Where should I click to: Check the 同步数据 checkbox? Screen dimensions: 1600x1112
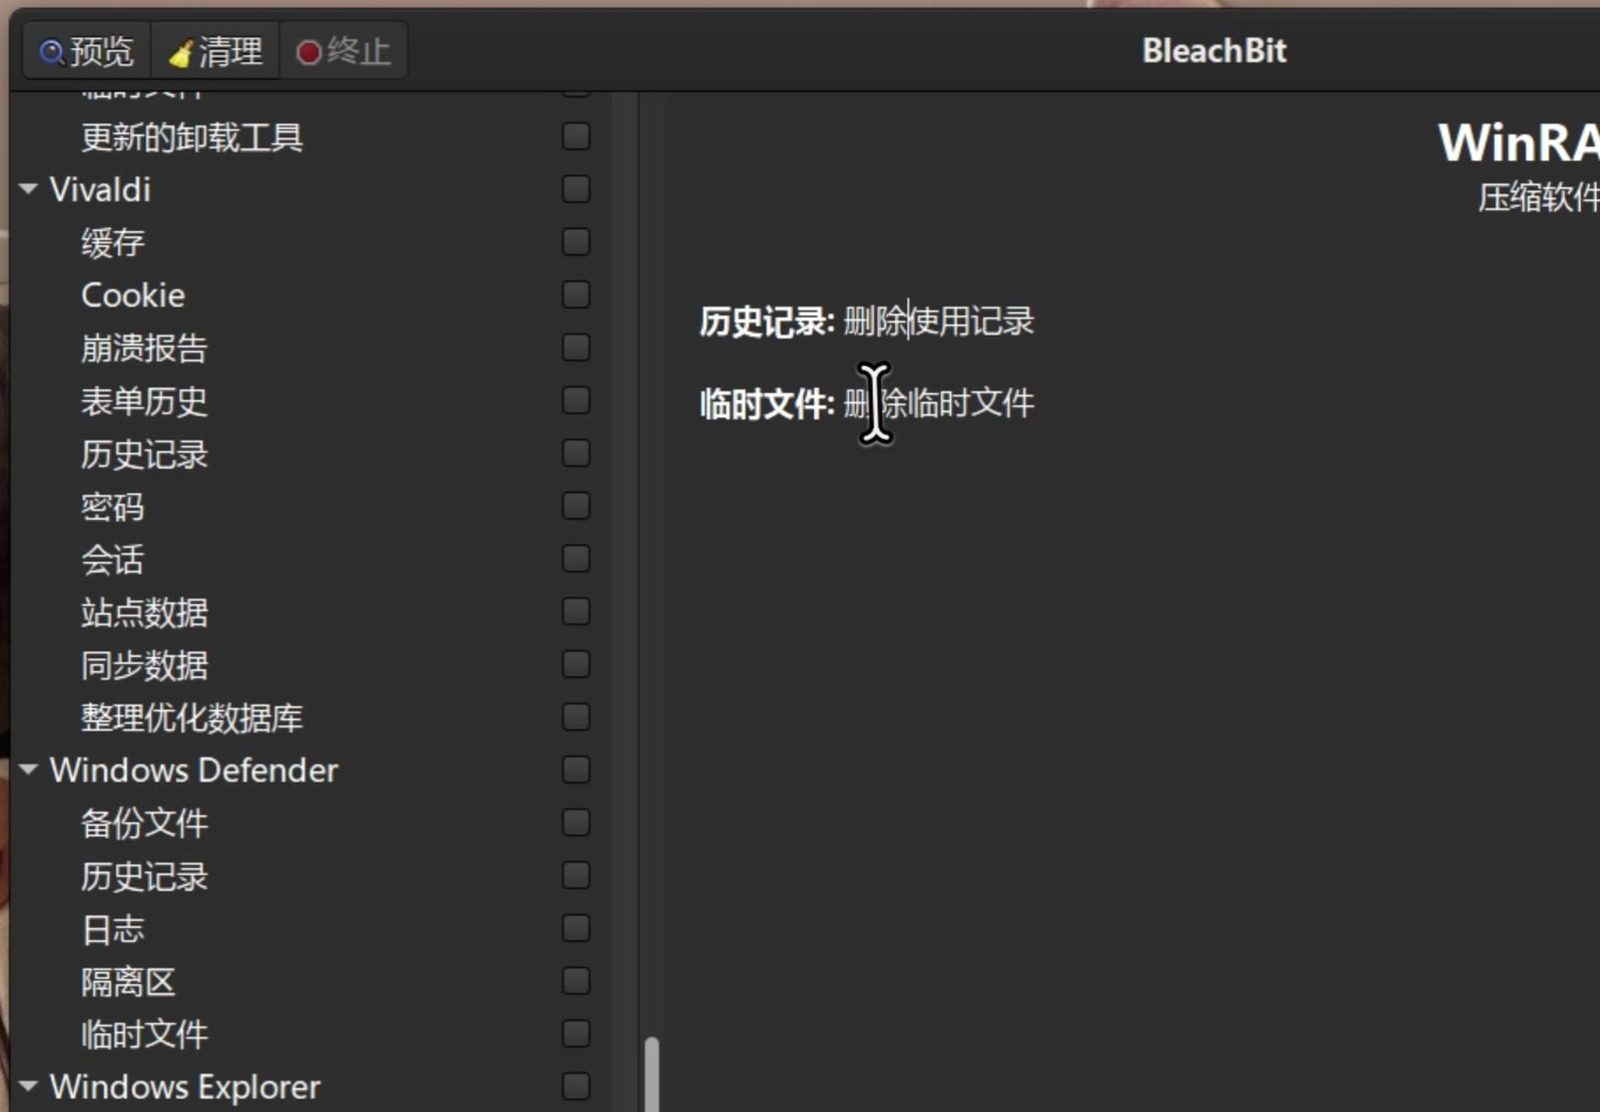click(x=576, y=664)
